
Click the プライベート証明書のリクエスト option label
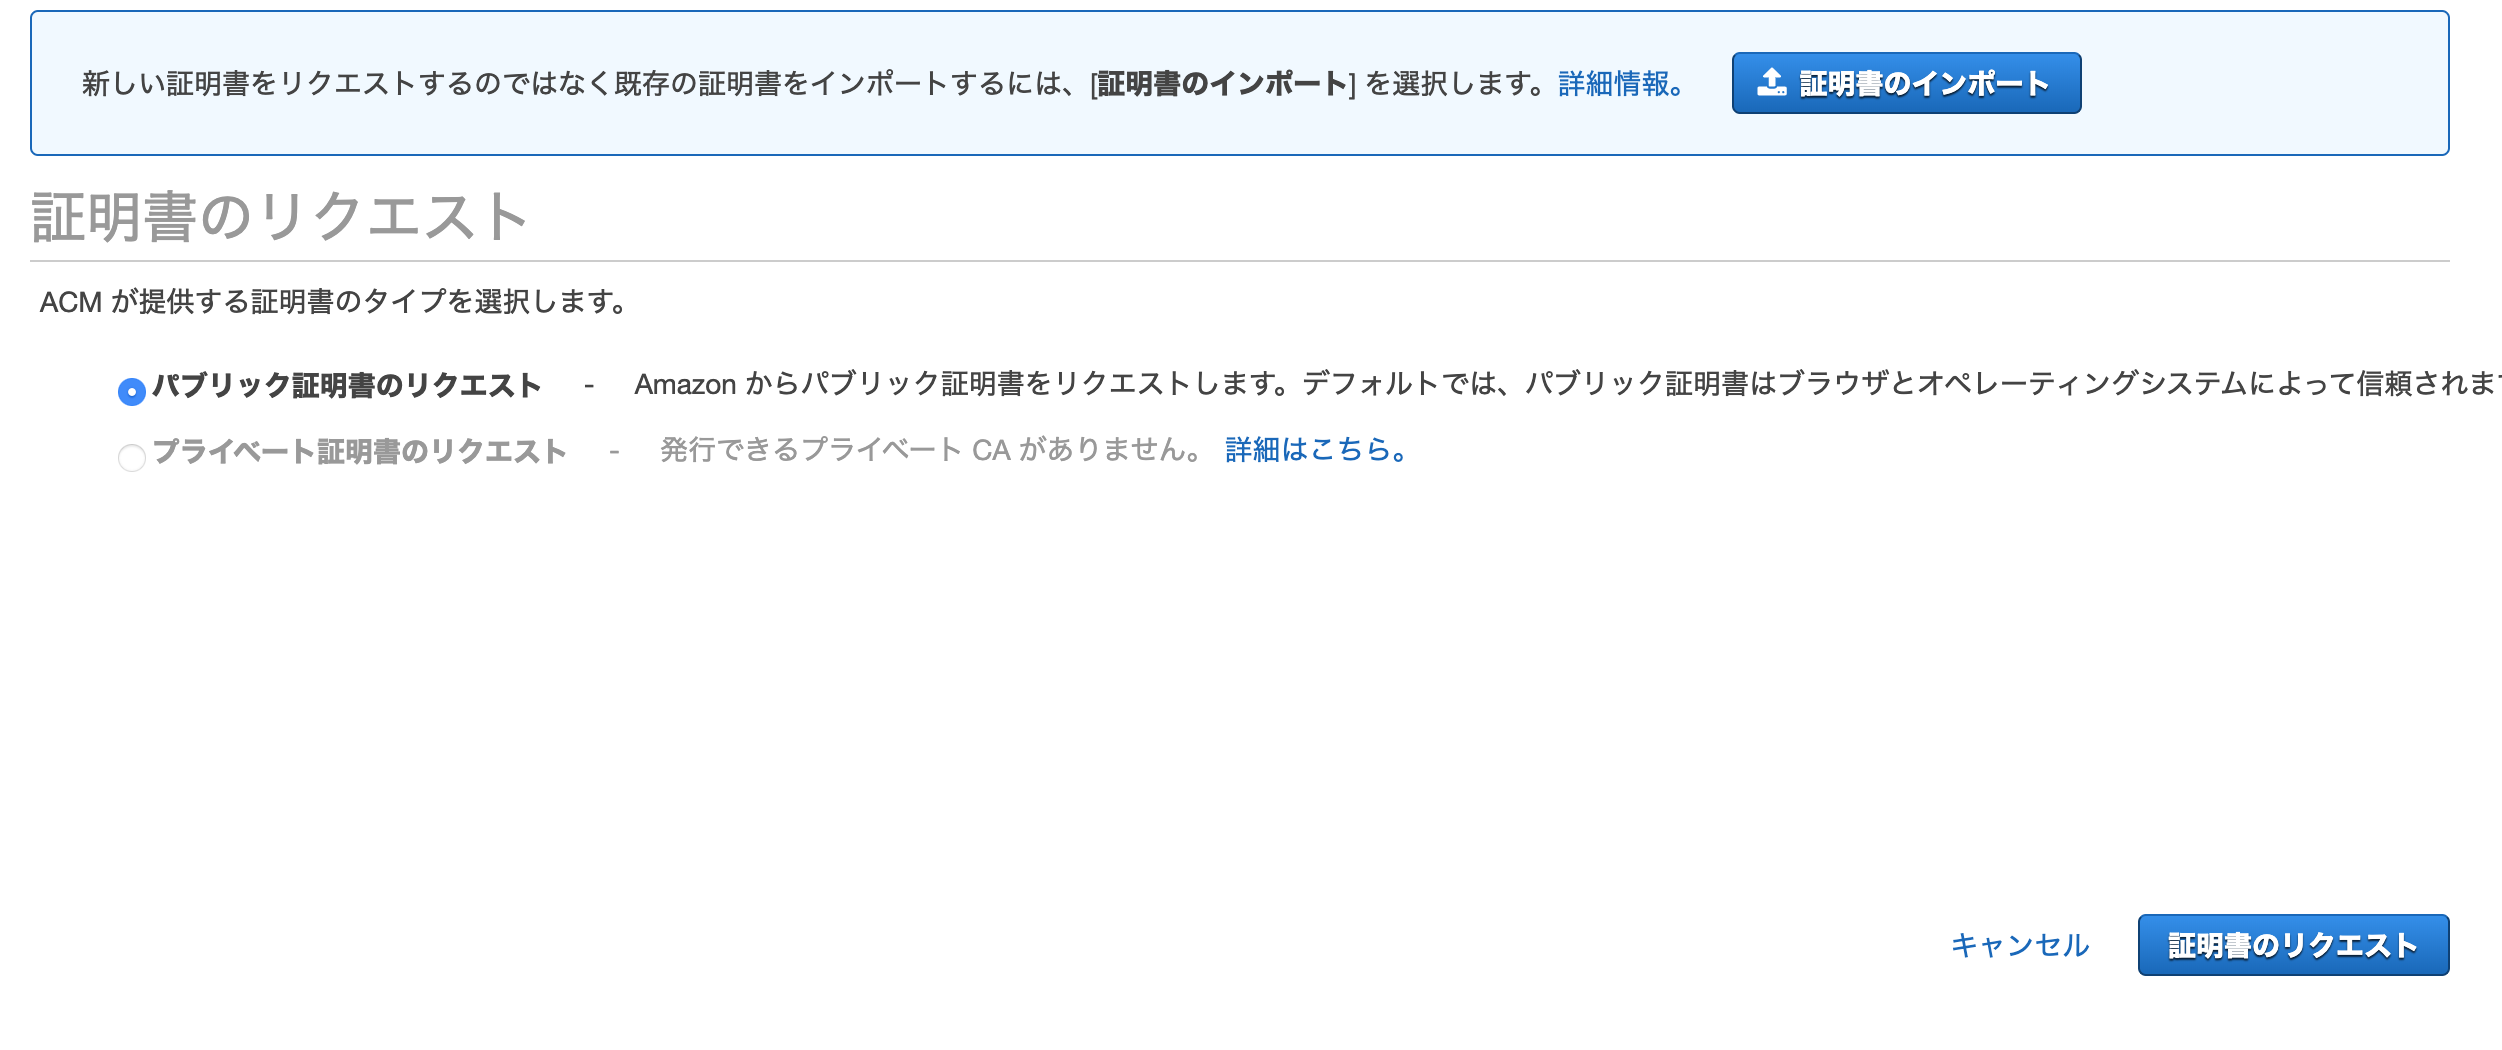click(360, 452)
